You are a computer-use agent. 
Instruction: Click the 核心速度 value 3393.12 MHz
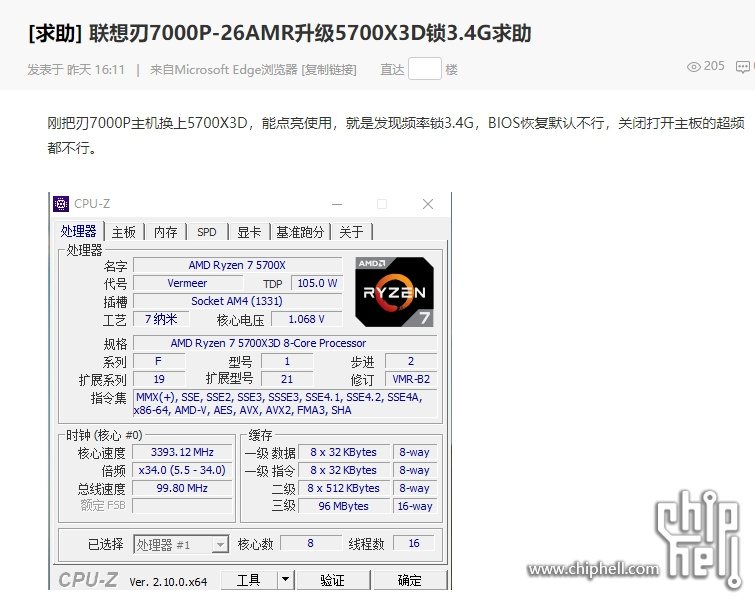182,452
